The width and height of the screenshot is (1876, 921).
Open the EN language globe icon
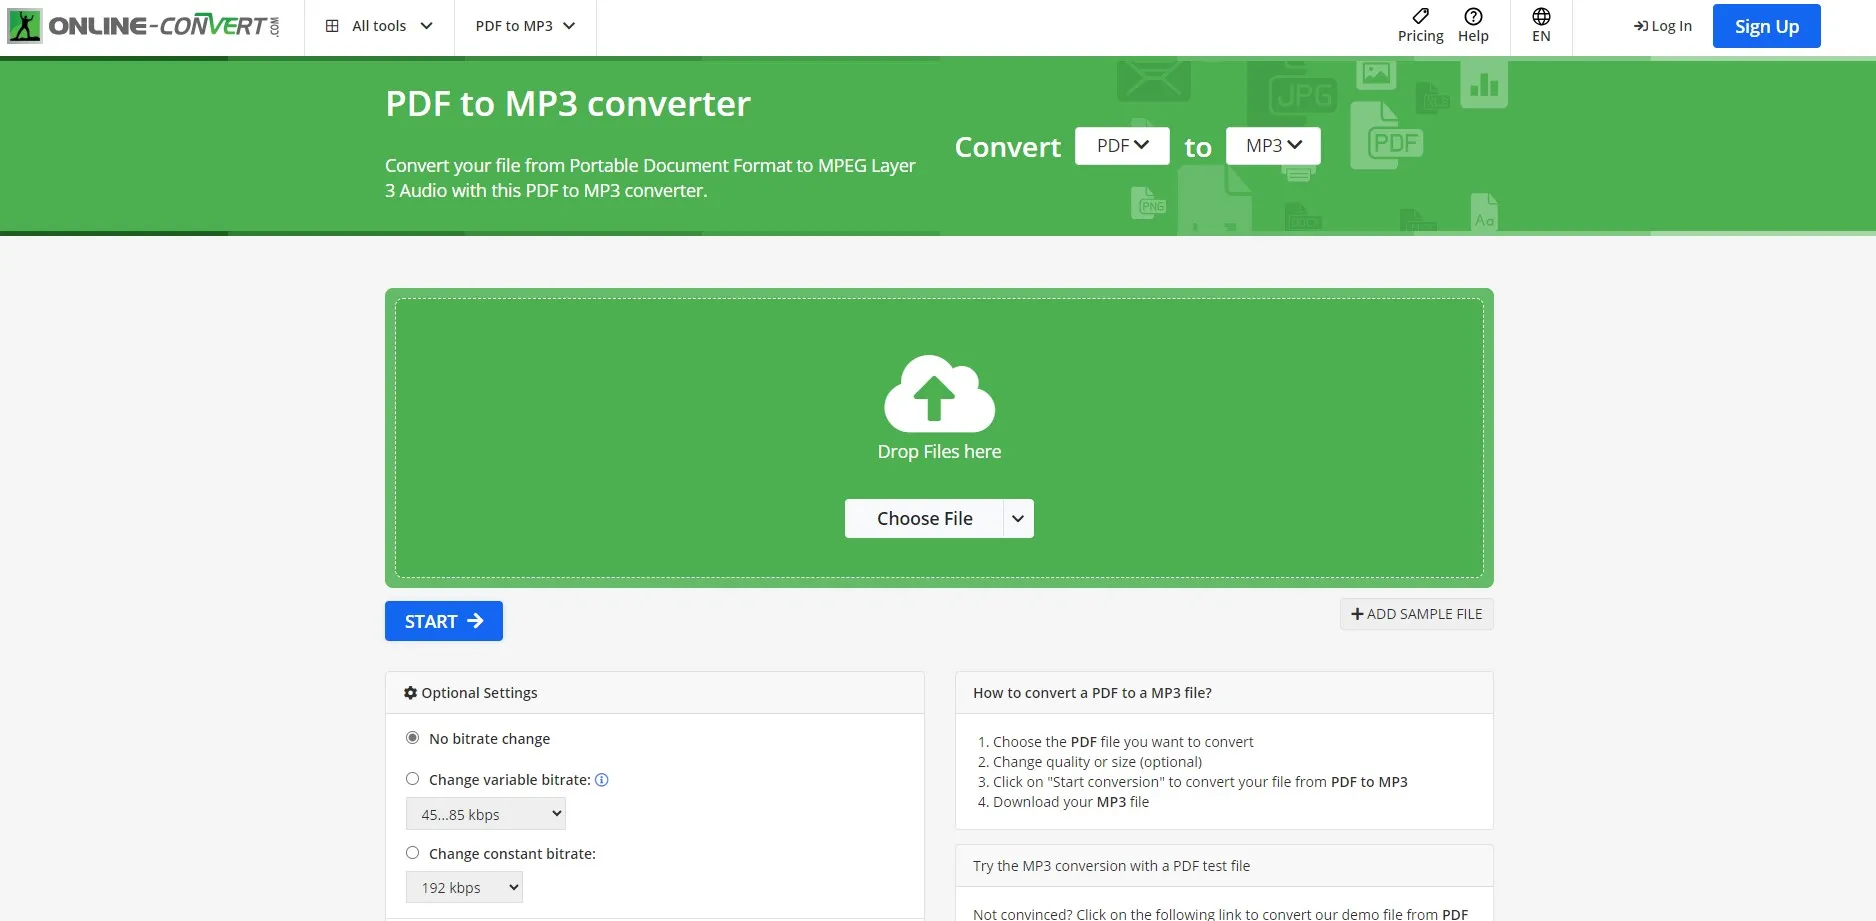[1540, 16]
